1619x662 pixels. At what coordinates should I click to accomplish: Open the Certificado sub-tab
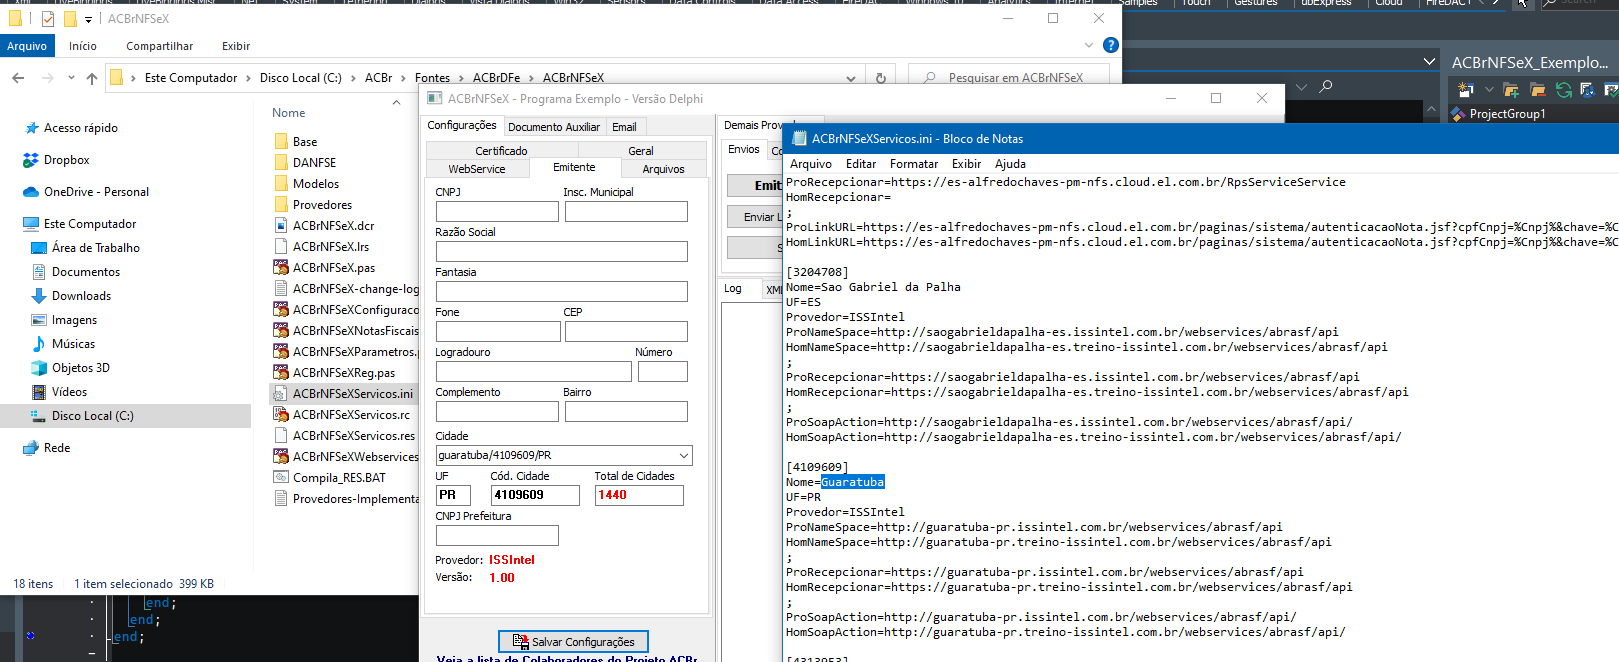tap(501, 151)
